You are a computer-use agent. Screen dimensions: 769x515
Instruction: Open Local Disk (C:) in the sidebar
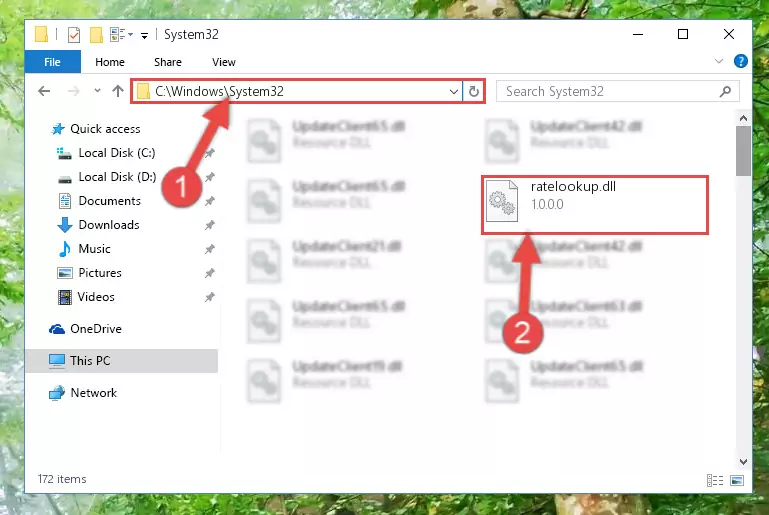[106, 153]
